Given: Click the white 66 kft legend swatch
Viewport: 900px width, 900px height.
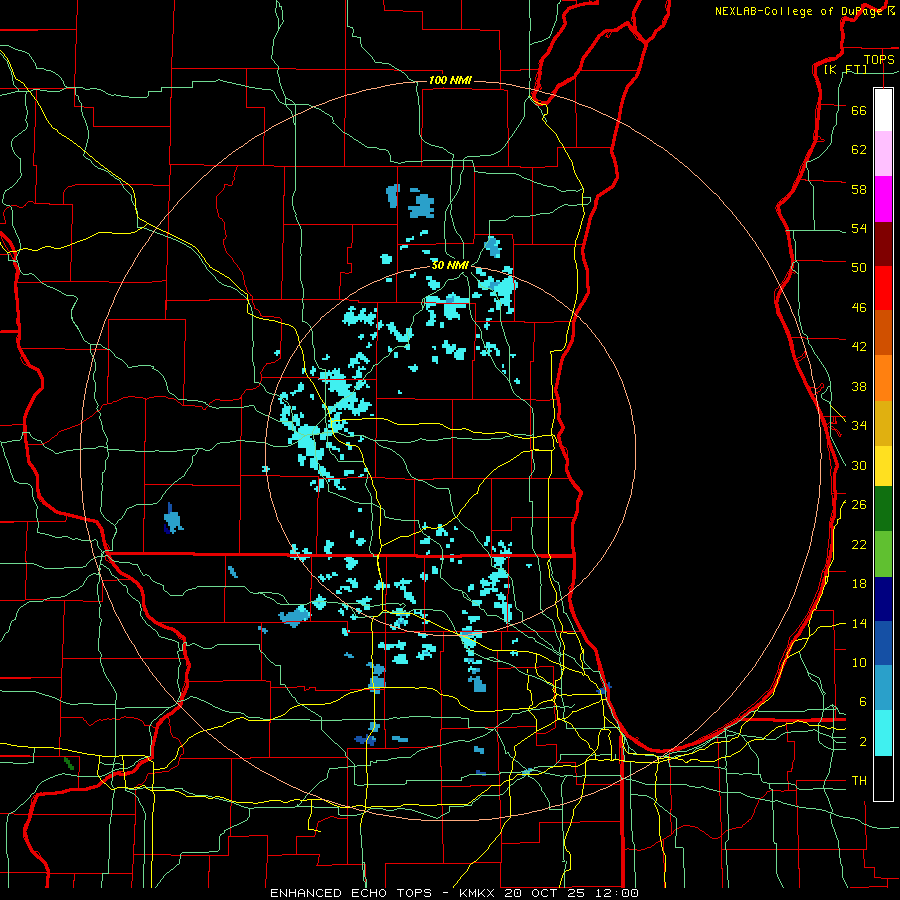Looking at the screenshot, I should click(x=883, y=110).
